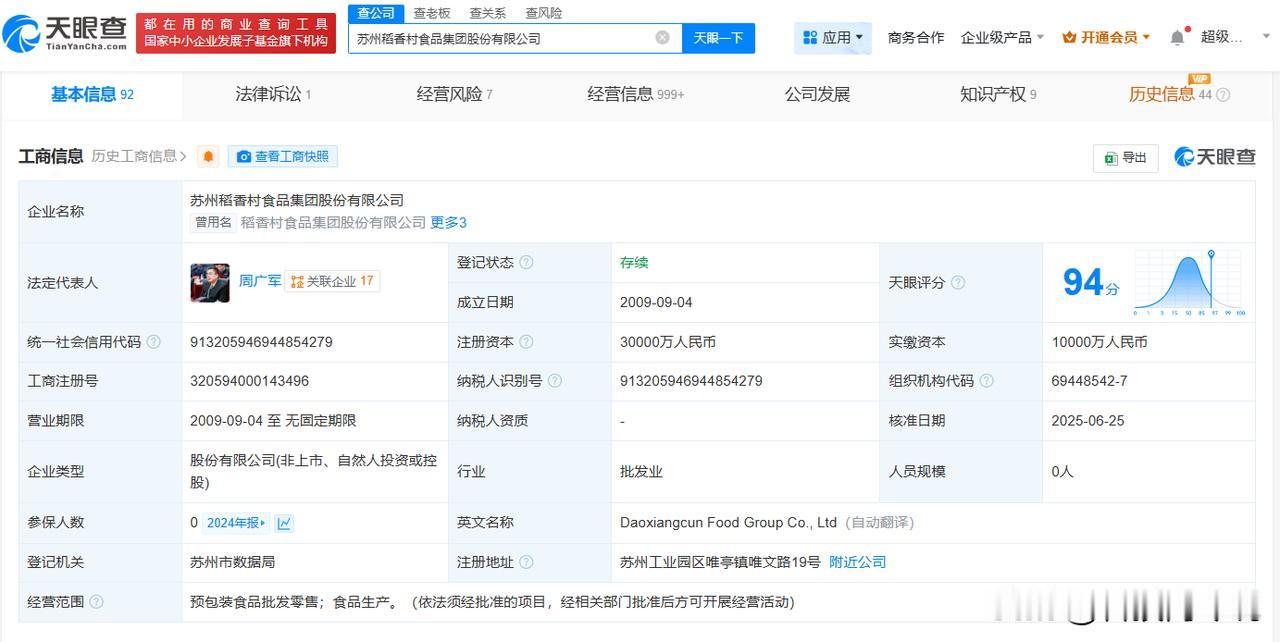
Task: Select the 基本信息 tab
Action: tap(92, 94)
